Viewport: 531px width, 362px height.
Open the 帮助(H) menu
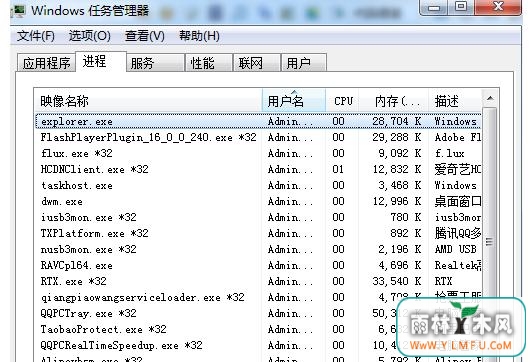pos(199,36)
